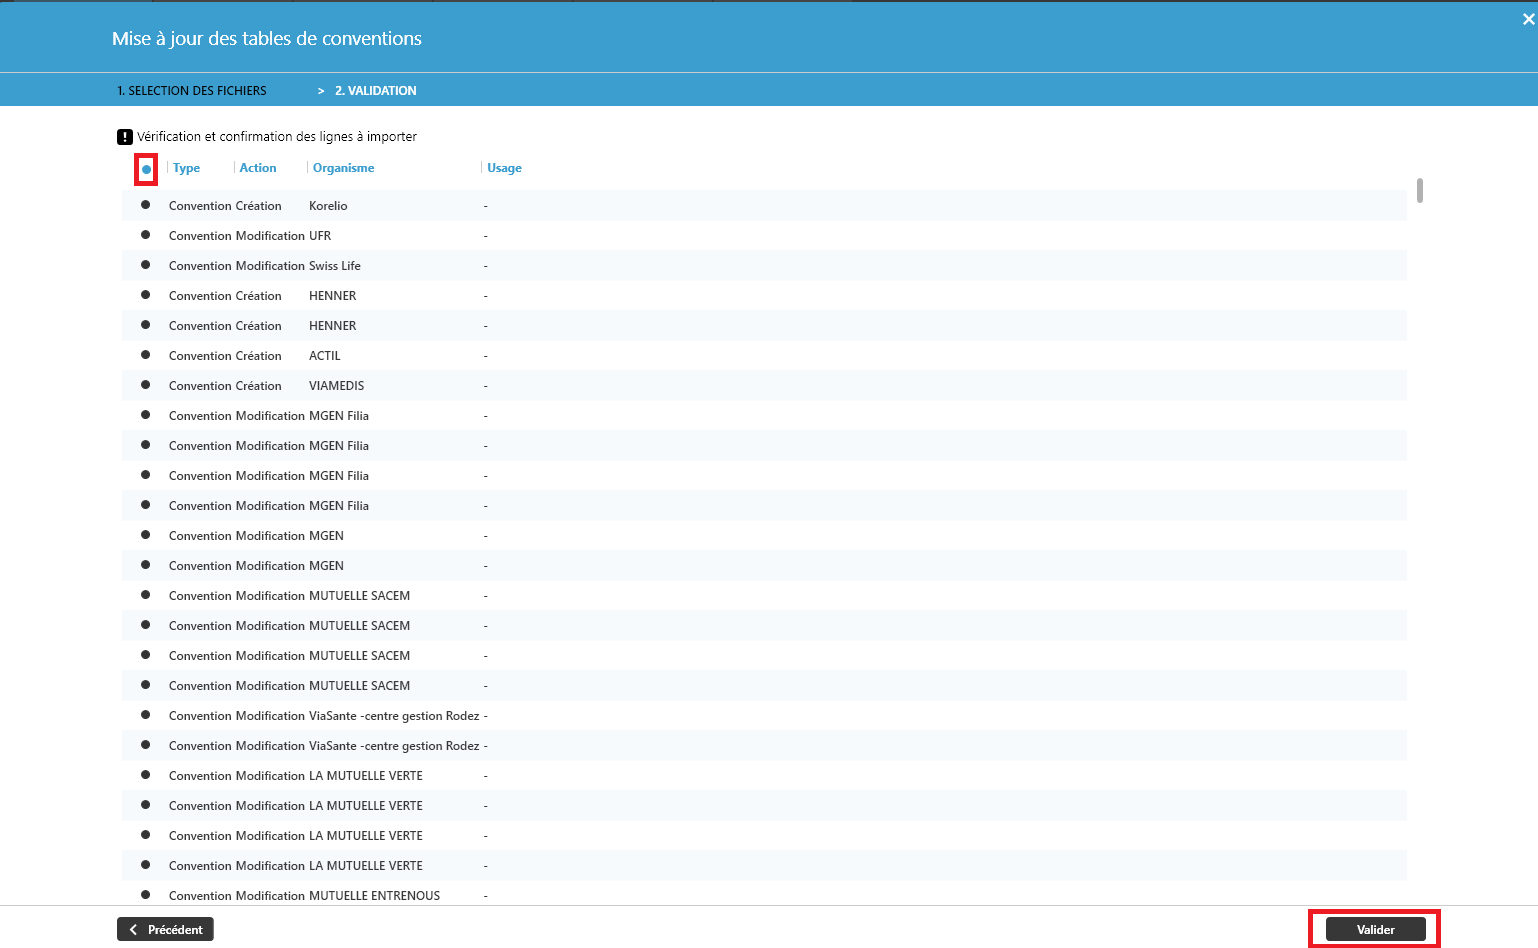Select the 2. Validation step tab
1538x948 pixels.
tap(375, 91)
